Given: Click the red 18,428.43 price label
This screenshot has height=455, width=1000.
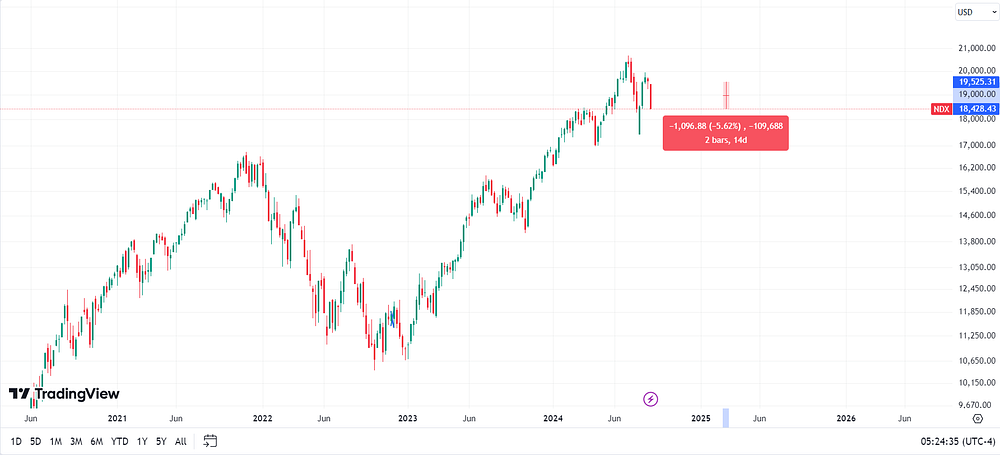Looking at the screenshot, I should pos(974,109).
